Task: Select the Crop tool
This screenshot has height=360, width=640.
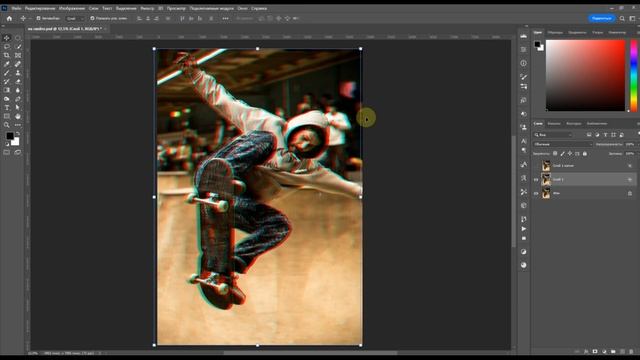Action: click(x=7, y=55)
